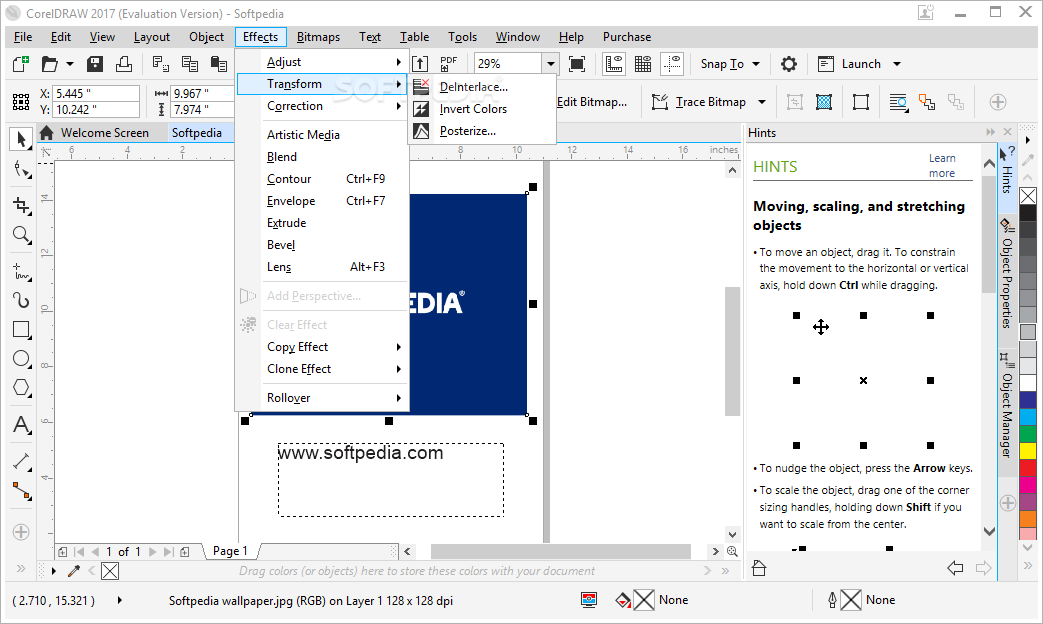The height and width of the screenshot is (624, 1043).
Task: Select the Ellipse tool
Action: (21, 359)
